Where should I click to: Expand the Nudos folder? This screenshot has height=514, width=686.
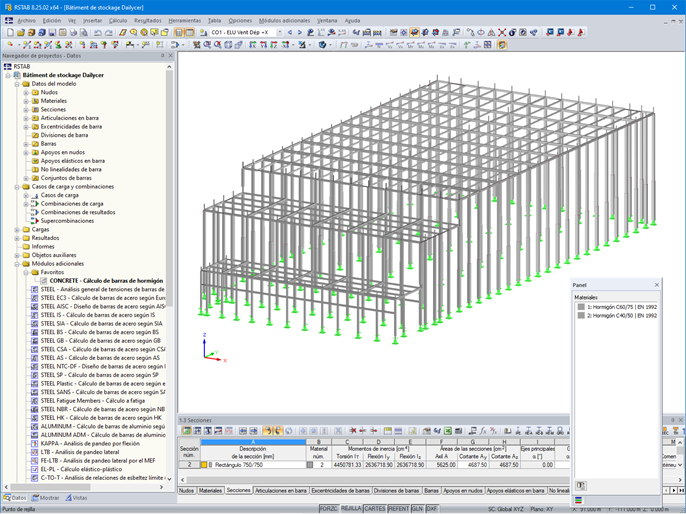tap(26, 92)
